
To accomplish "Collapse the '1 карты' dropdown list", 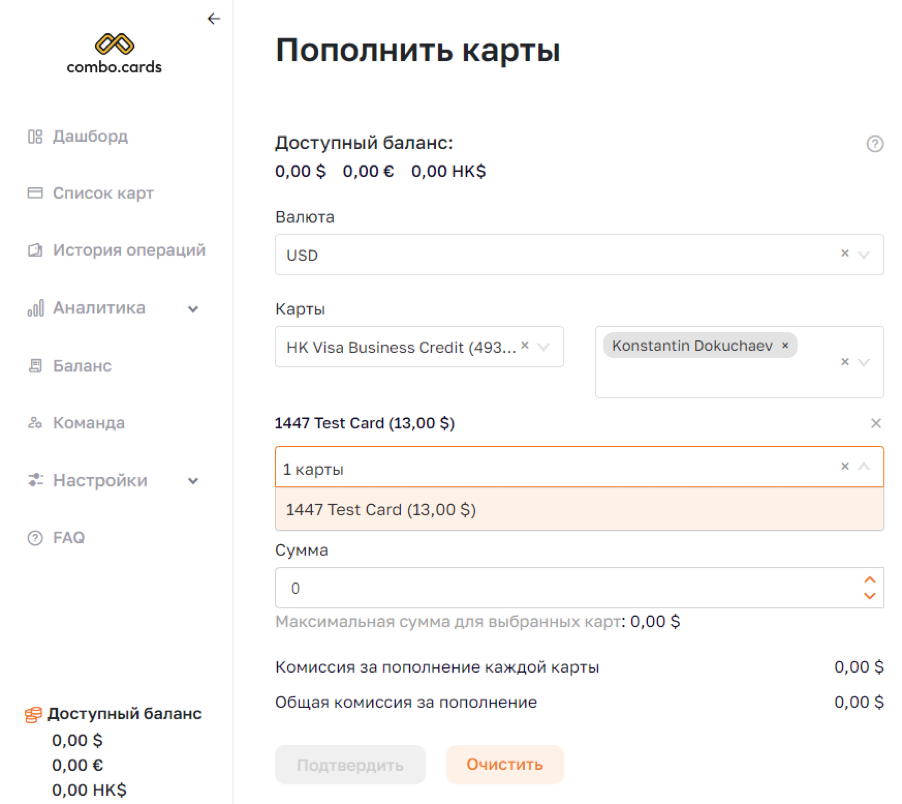I will (x=863, y=466).
